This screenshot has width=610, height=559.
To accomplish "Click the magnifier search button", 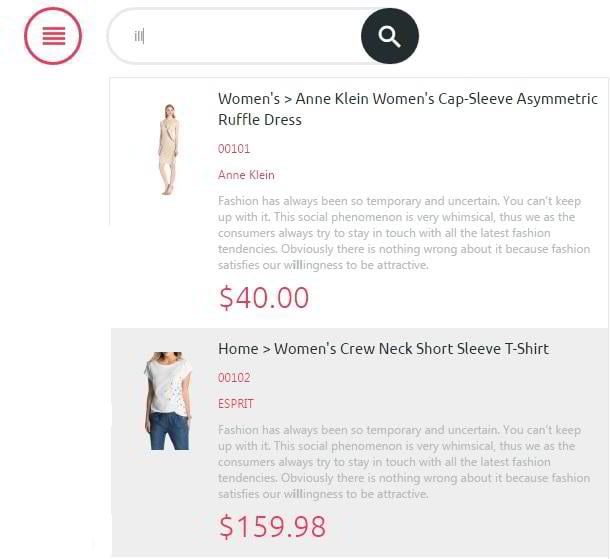I will [x=390, y=36].
